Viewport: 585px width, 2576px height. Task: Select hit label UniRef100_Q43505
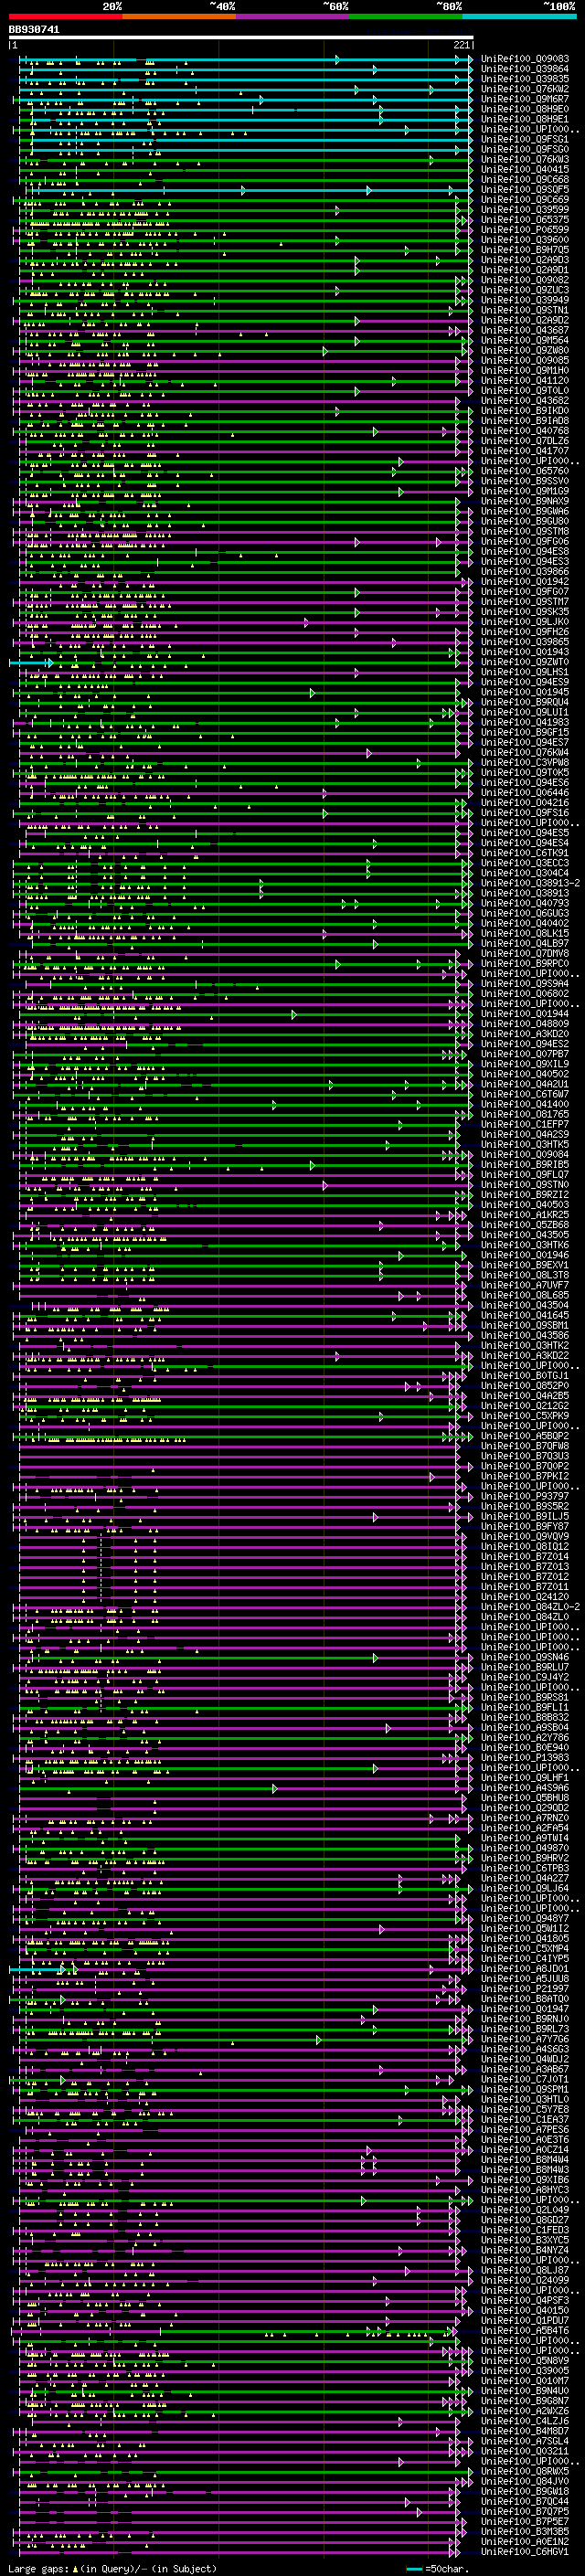(x=525, y=1235)
